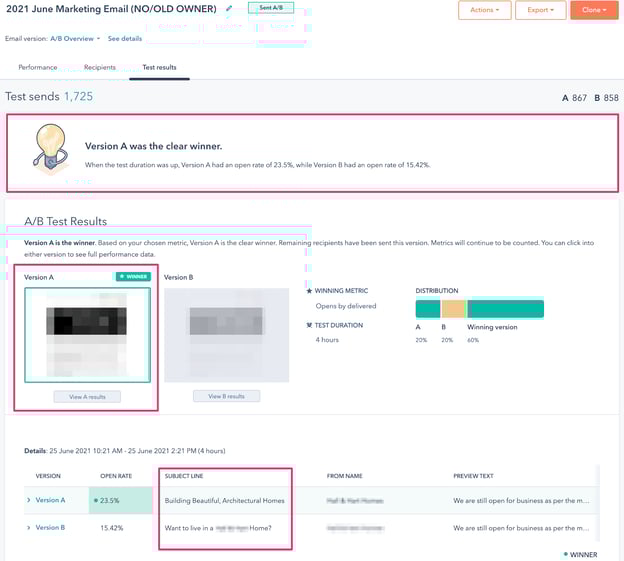Viewport: 624px width, 561px height.
Task: Click the View B results button
Action: 226,396
